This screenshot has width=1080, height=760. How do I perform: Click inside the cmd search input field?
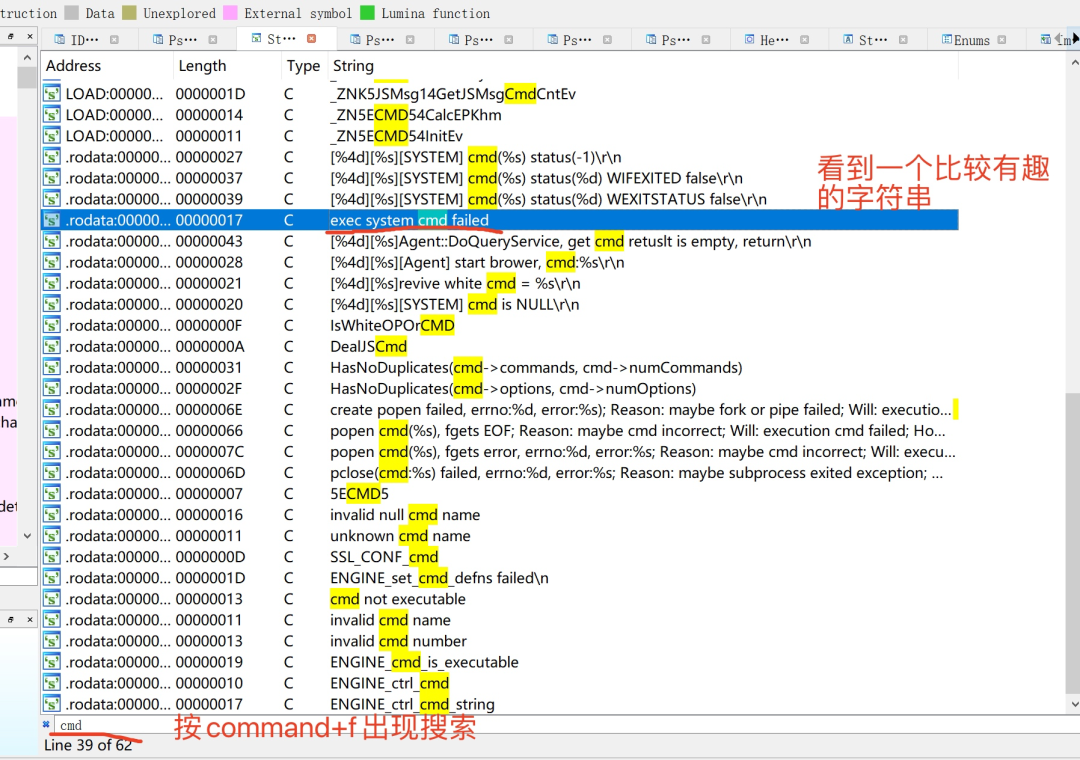[110, 725]
